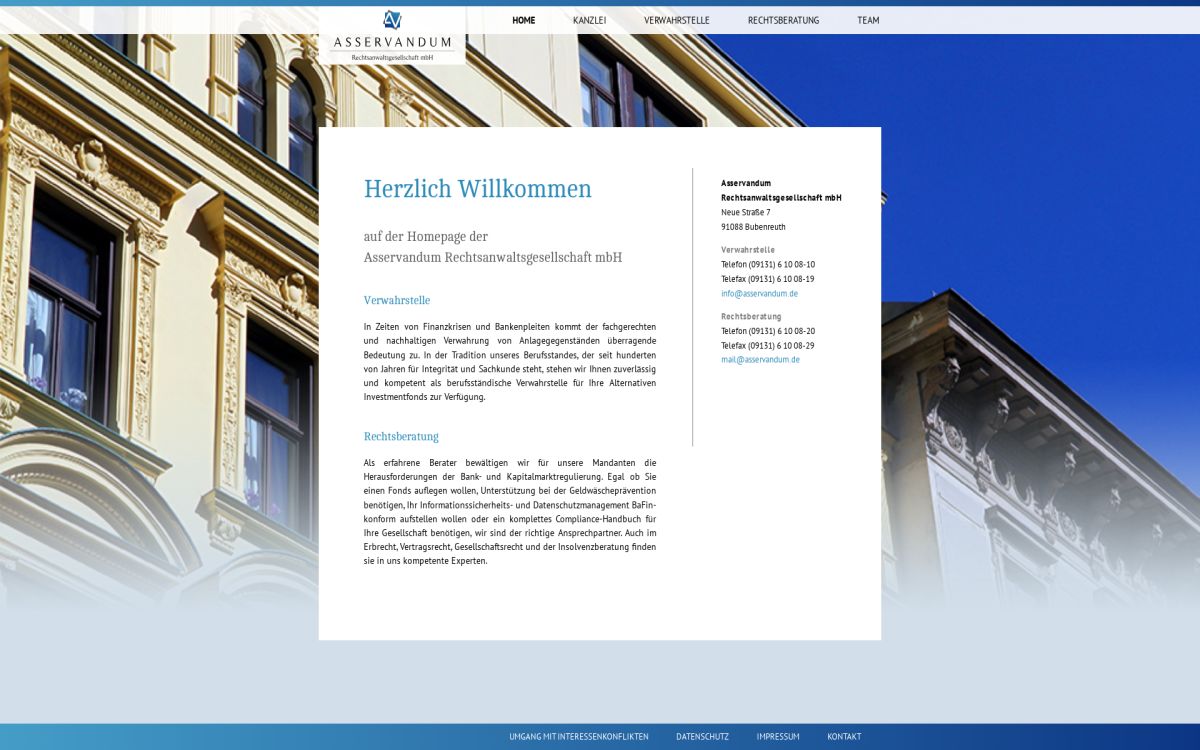Click the info@asservandum.de email link
Screen dimensions: 1200x750
click(759, 293)
